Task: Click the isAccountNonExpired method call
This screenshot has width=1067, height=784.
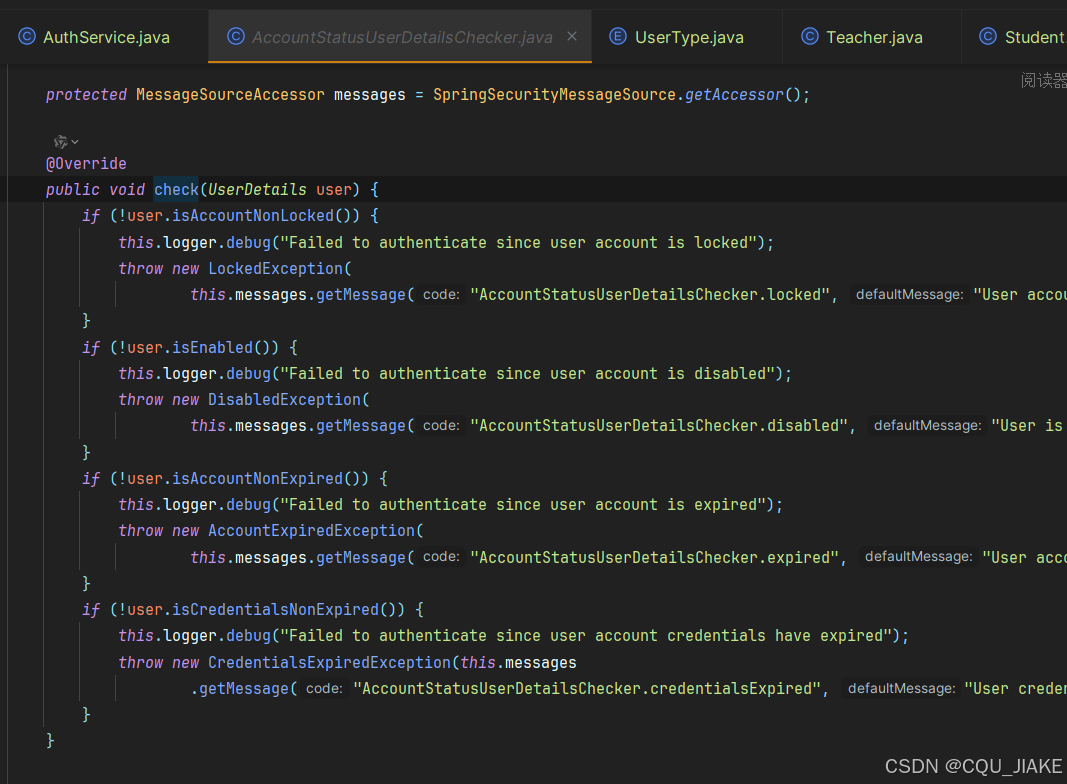Action: coord(257,479)
